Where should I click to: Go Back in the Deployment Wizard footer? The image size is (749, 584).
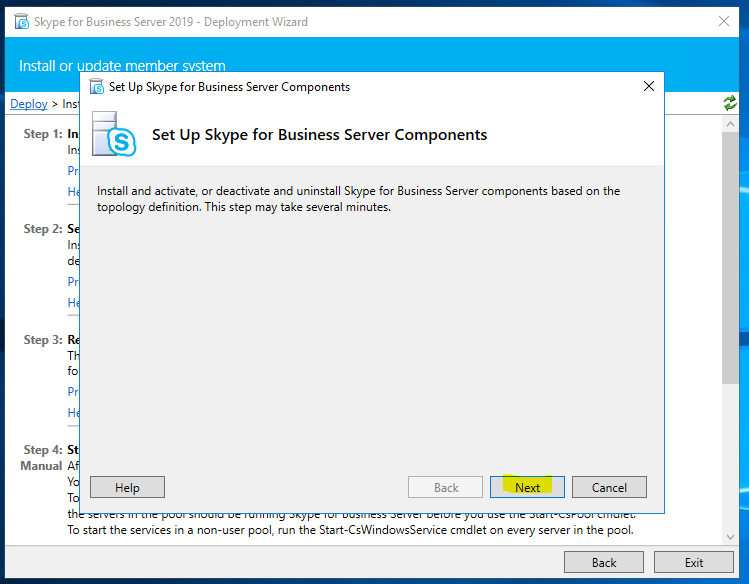tap(604, 562)
